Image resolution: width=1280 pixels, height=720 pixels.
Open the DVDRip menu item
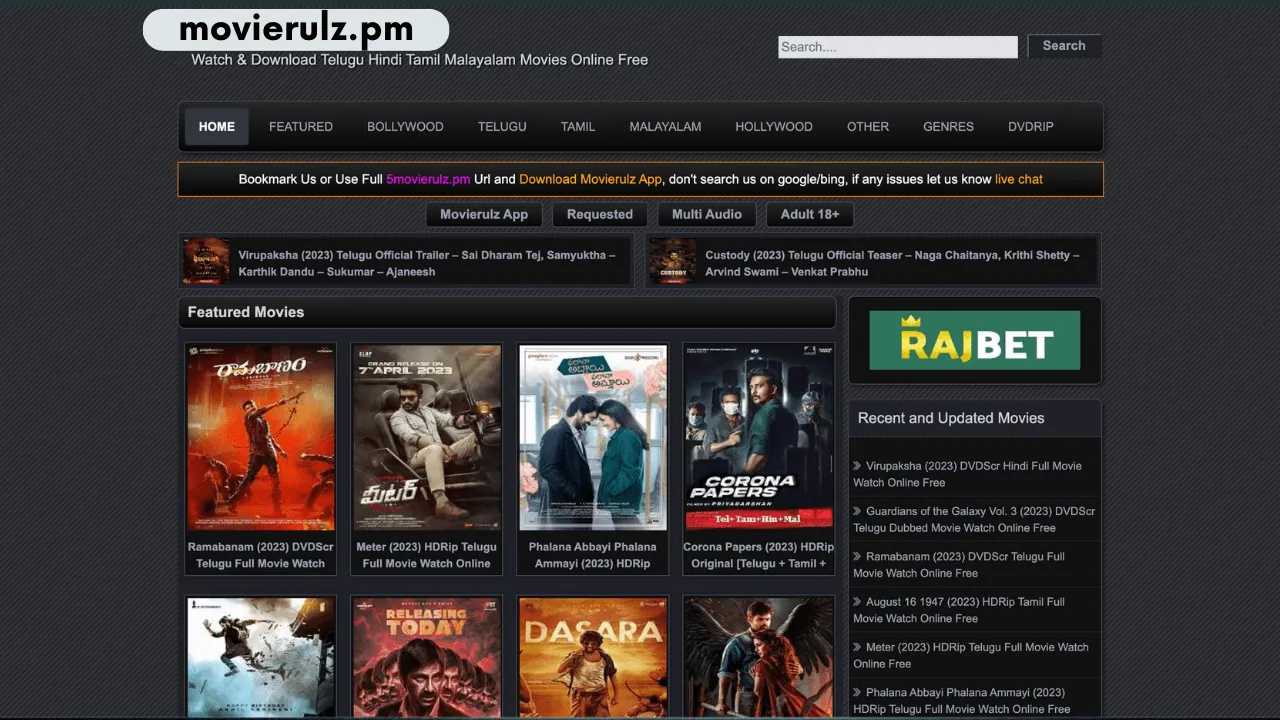coord(1031,127)
